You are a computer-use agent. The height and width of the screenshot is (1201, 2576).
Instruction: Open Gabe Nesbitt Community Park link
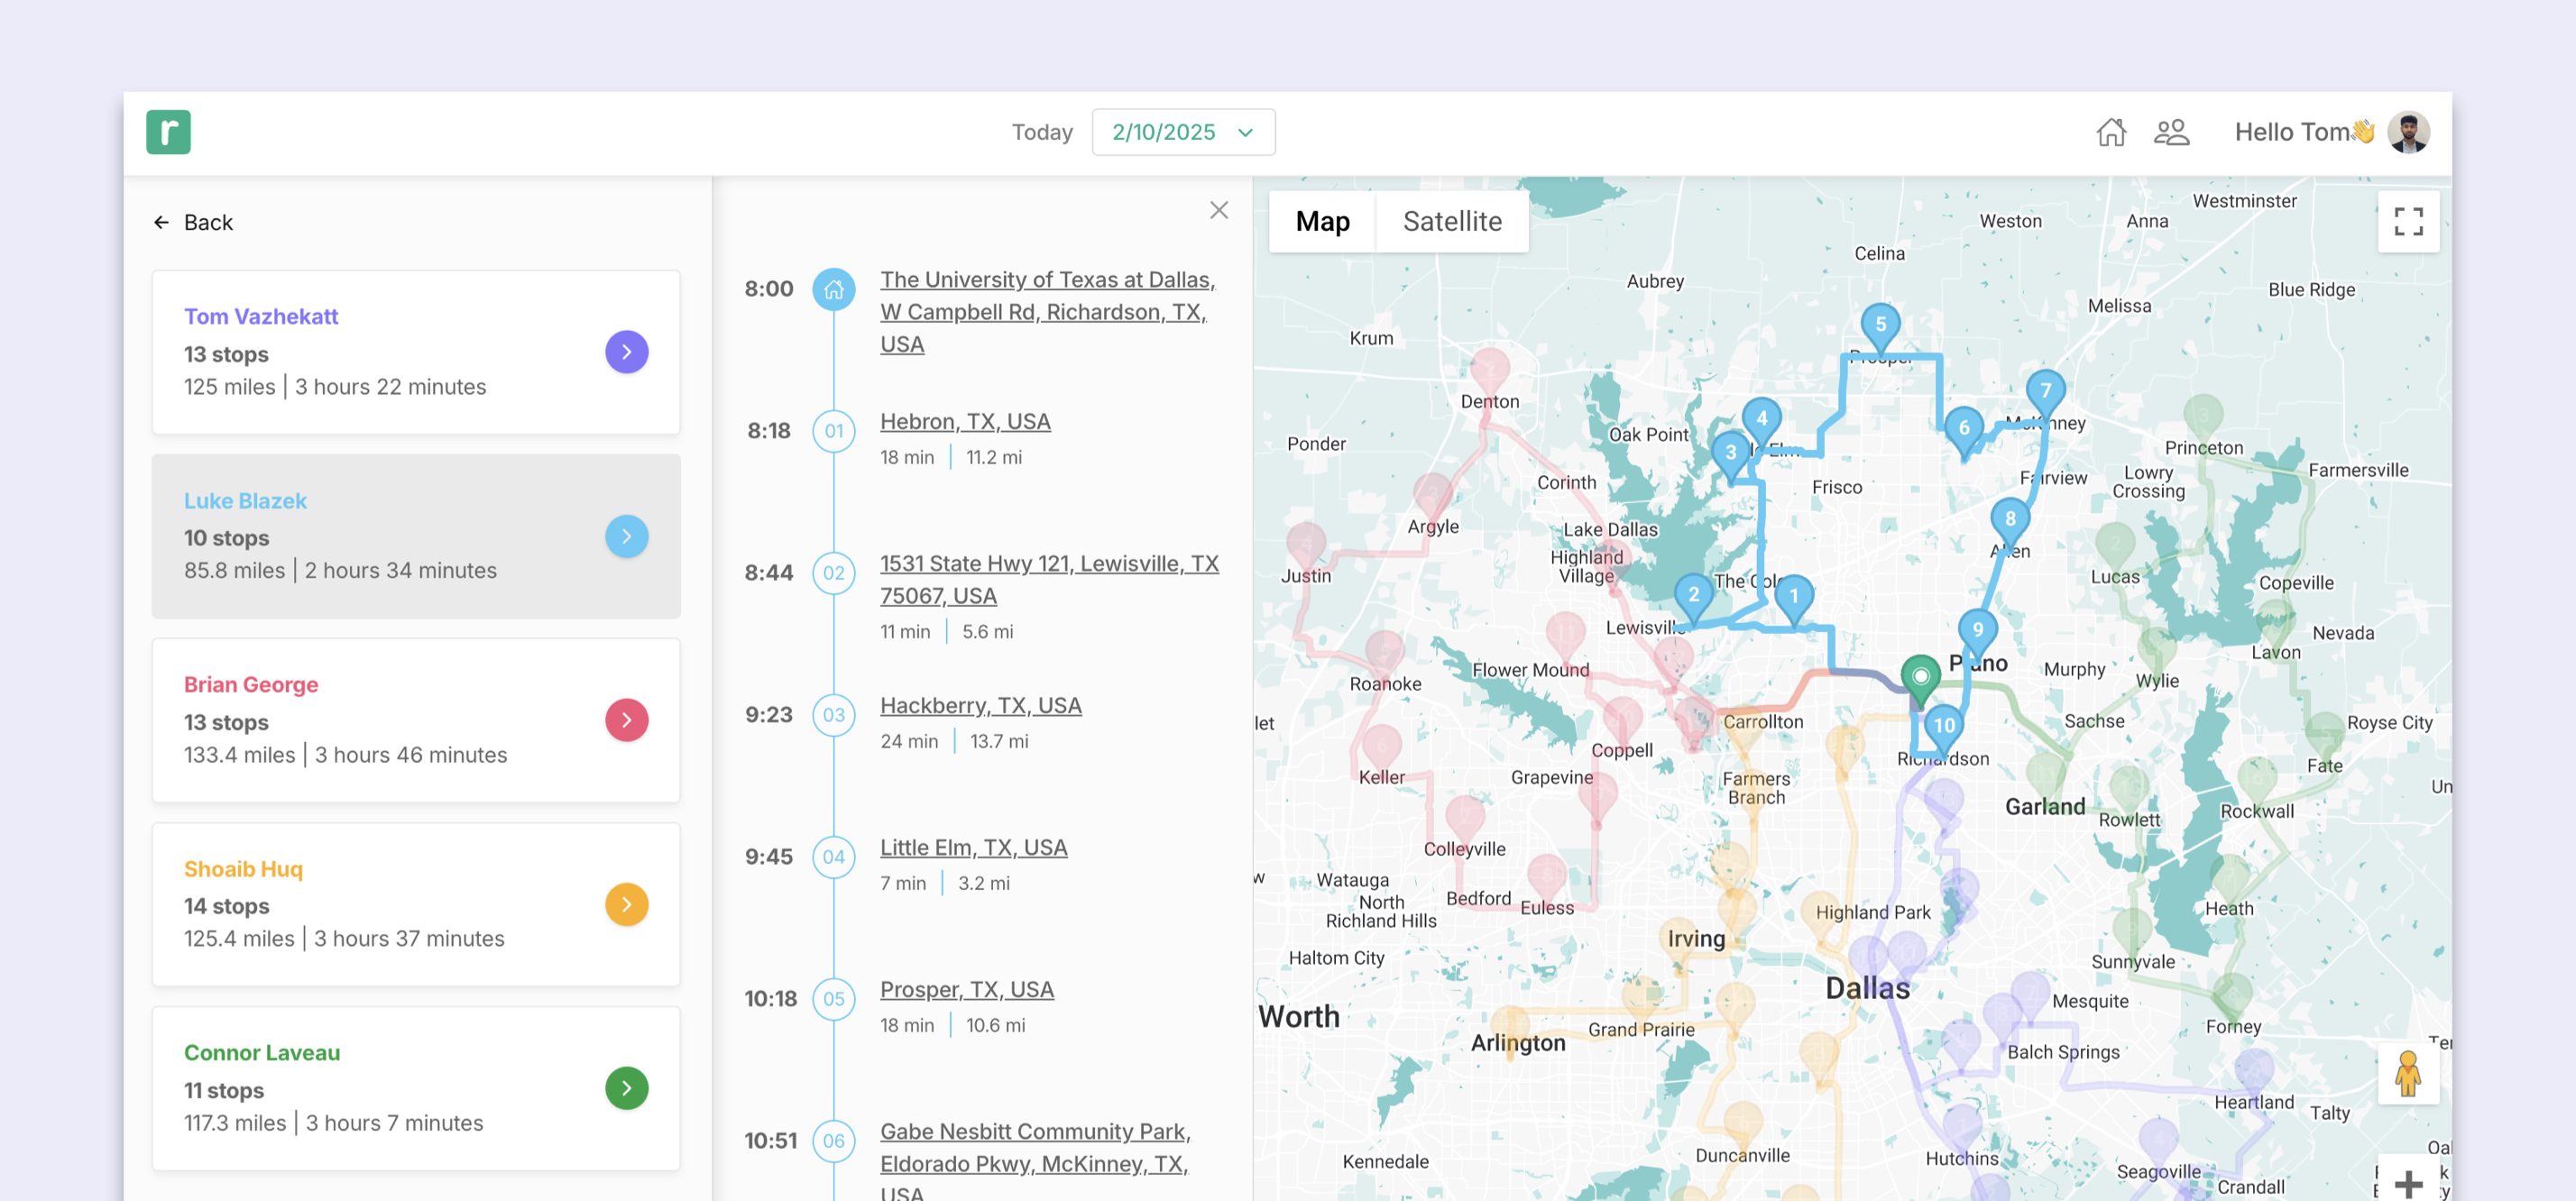1035,1163
